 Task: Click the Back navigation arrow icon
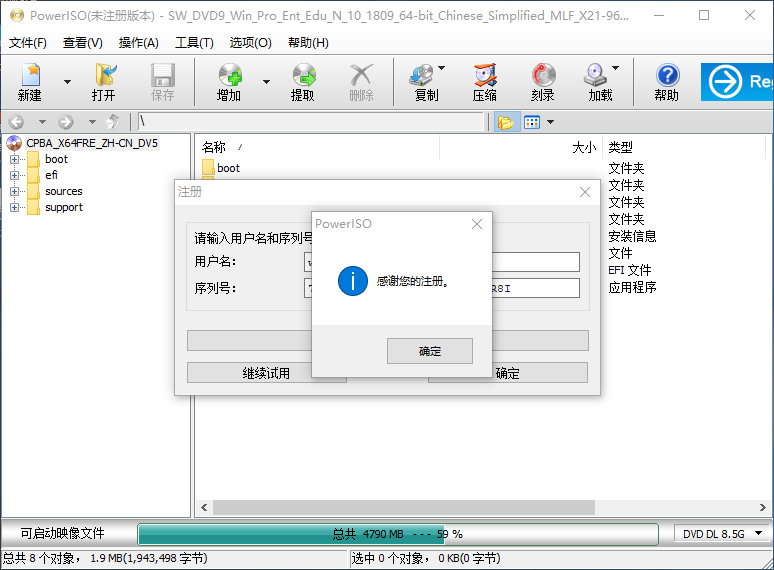16,121
